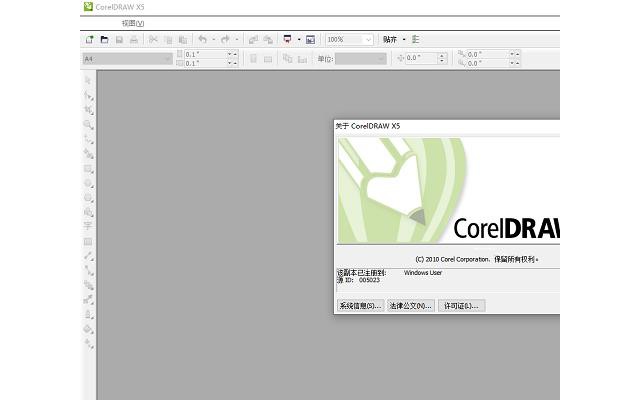The image size is (640, 400).
Task: Click the Options icon beside 贴齐
Action: point(416,39)
